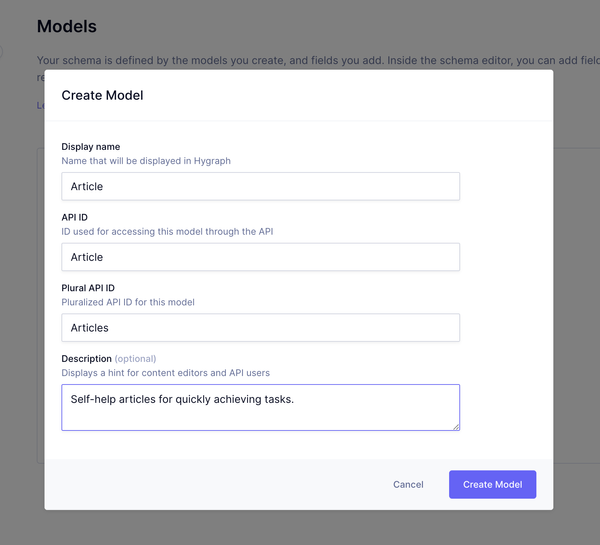Click inside the Description text area
This screenshot has height=545, width=600.
(261, 407)
